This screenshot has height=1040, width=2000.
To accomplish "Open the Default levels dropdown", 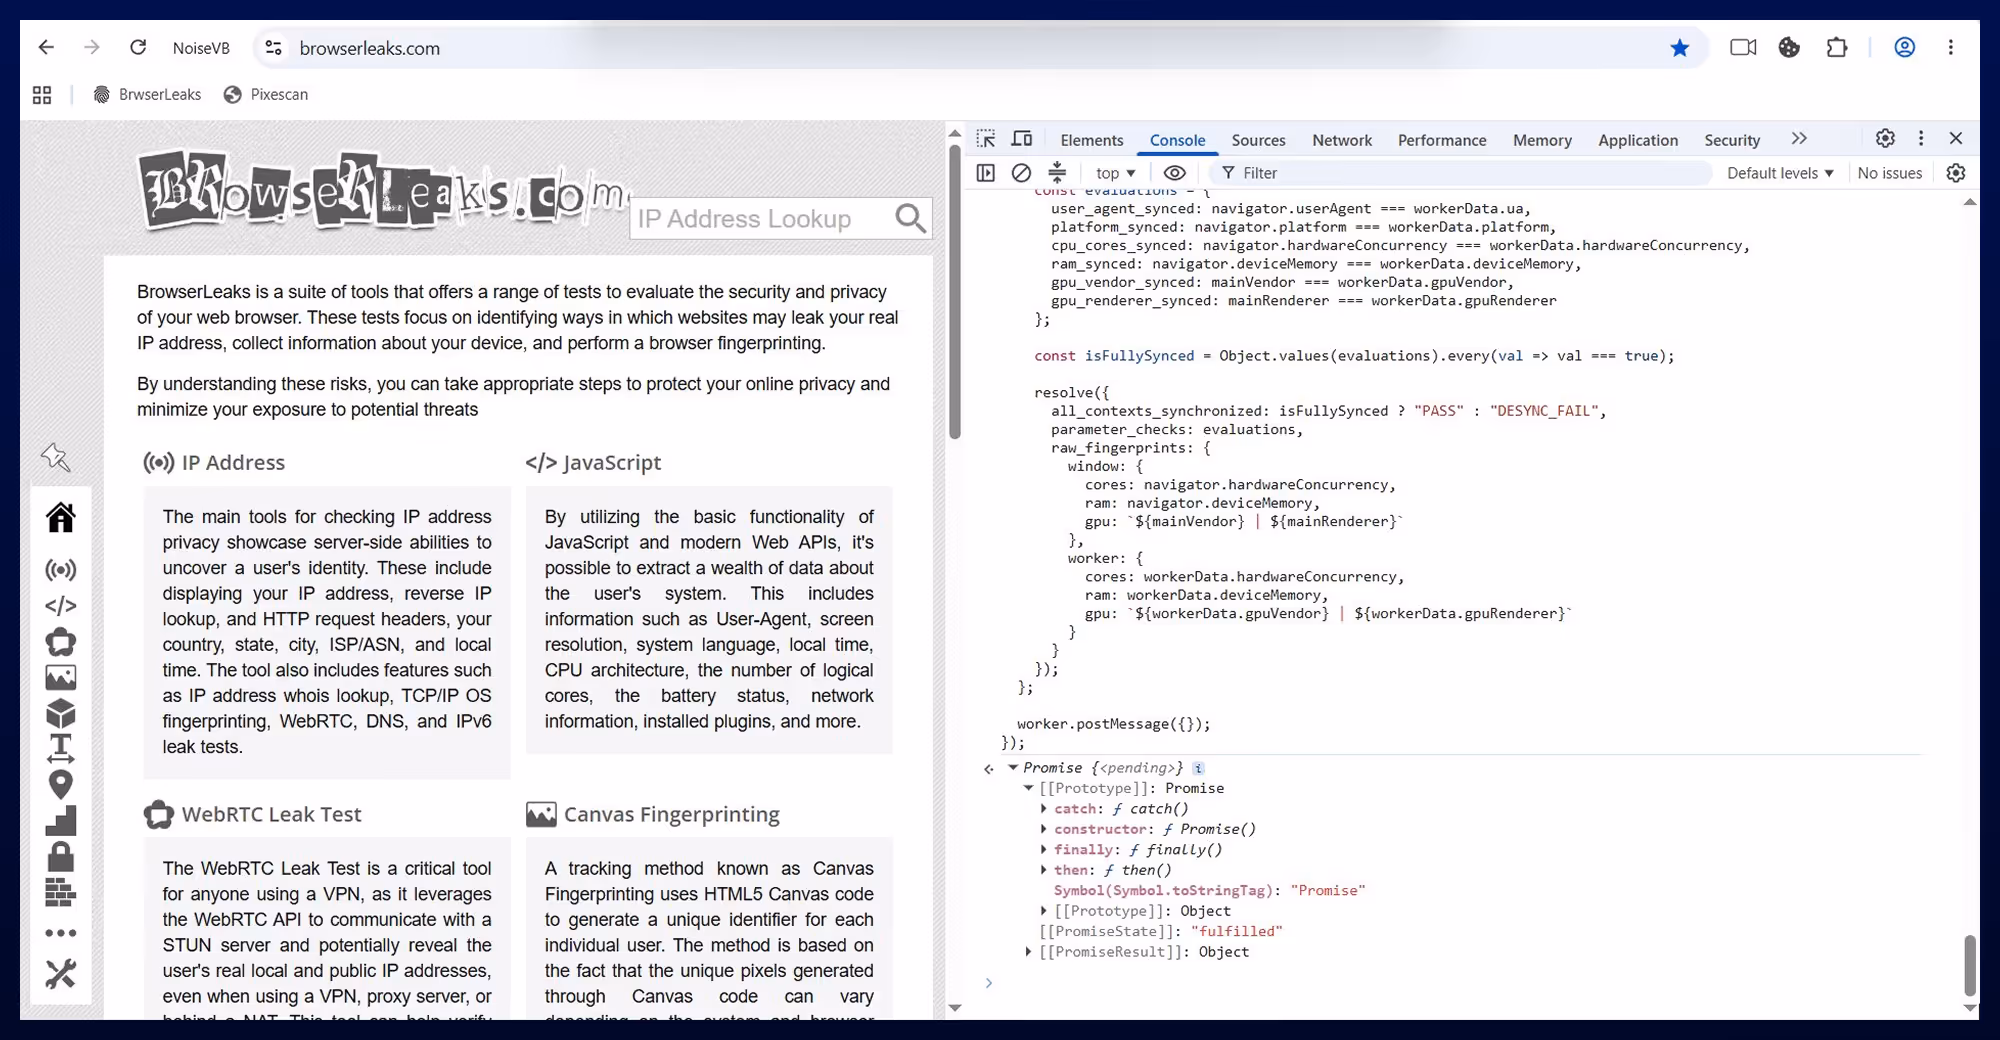I will pos(1780,173).
